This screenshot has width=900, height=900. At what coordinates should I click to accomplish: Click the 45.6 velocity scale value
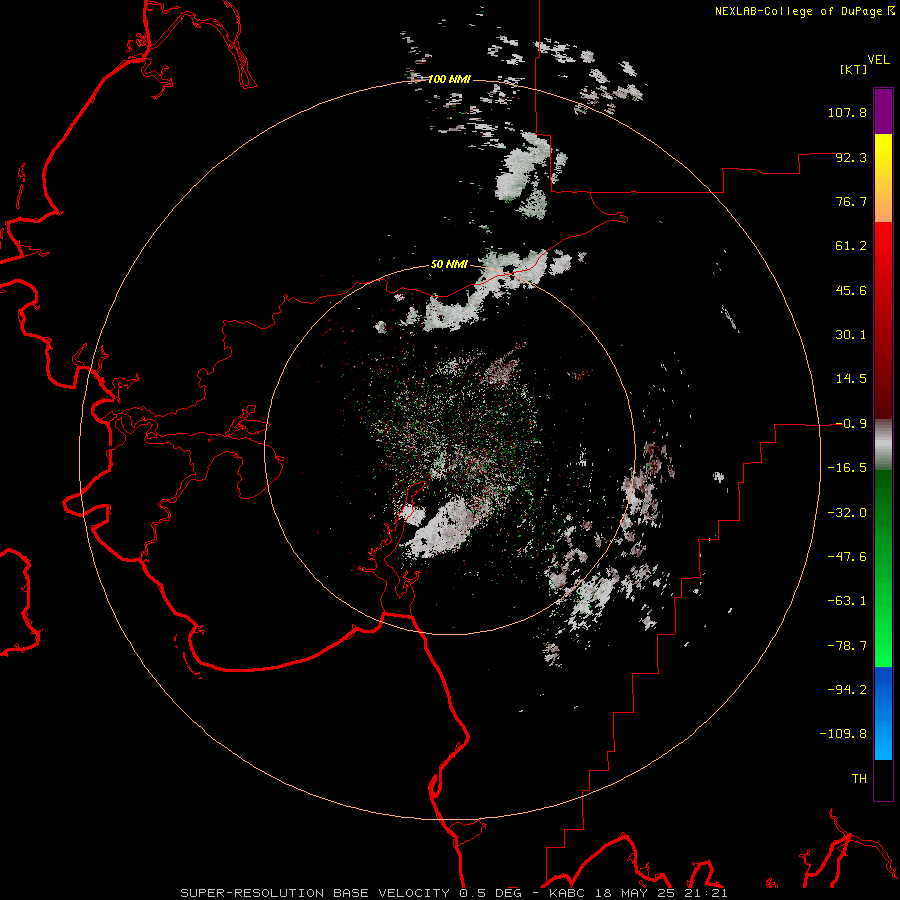point(851,290)
